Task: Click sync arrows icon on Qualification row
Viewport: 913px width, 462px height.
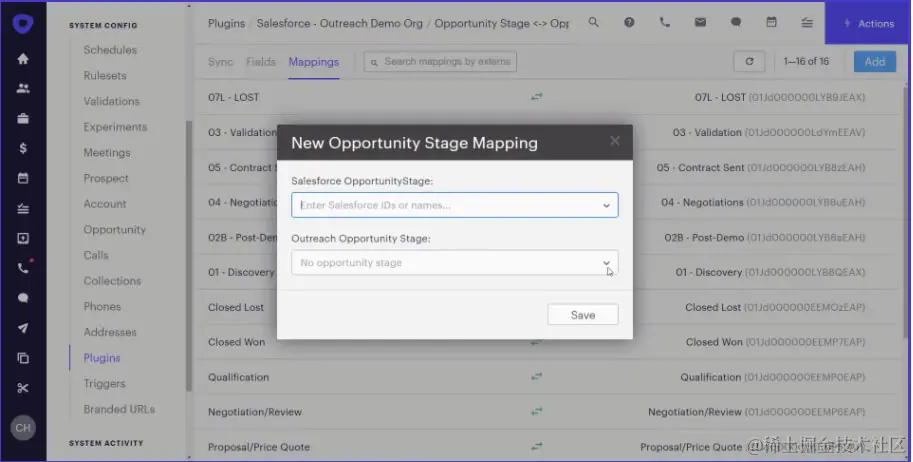Action: [x=536, y=377]
